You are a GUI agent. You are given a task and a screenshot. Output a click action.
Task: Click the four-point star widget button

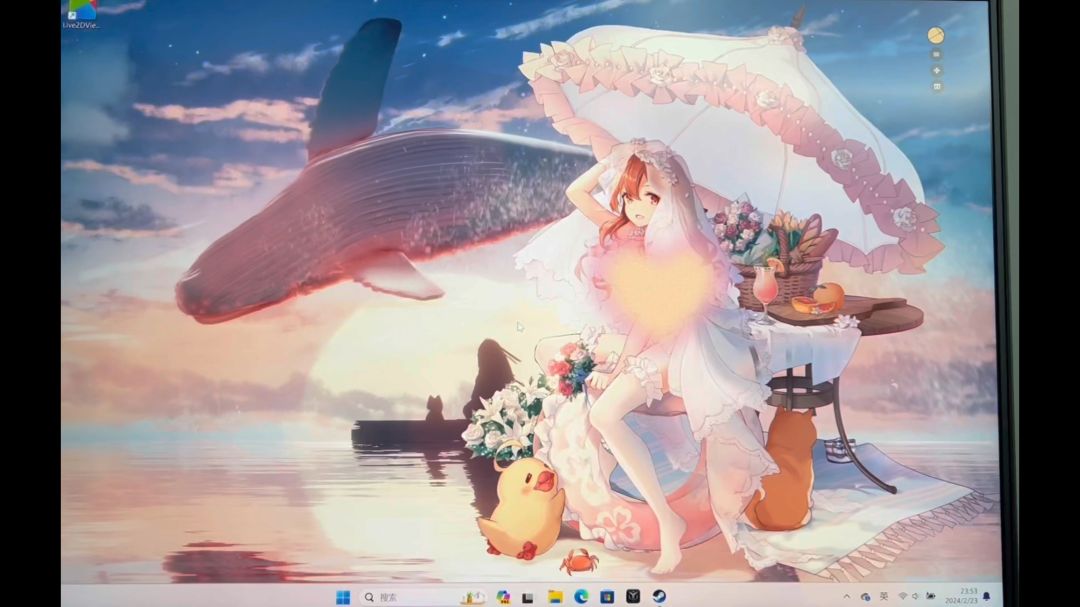(x=936, y=71)
